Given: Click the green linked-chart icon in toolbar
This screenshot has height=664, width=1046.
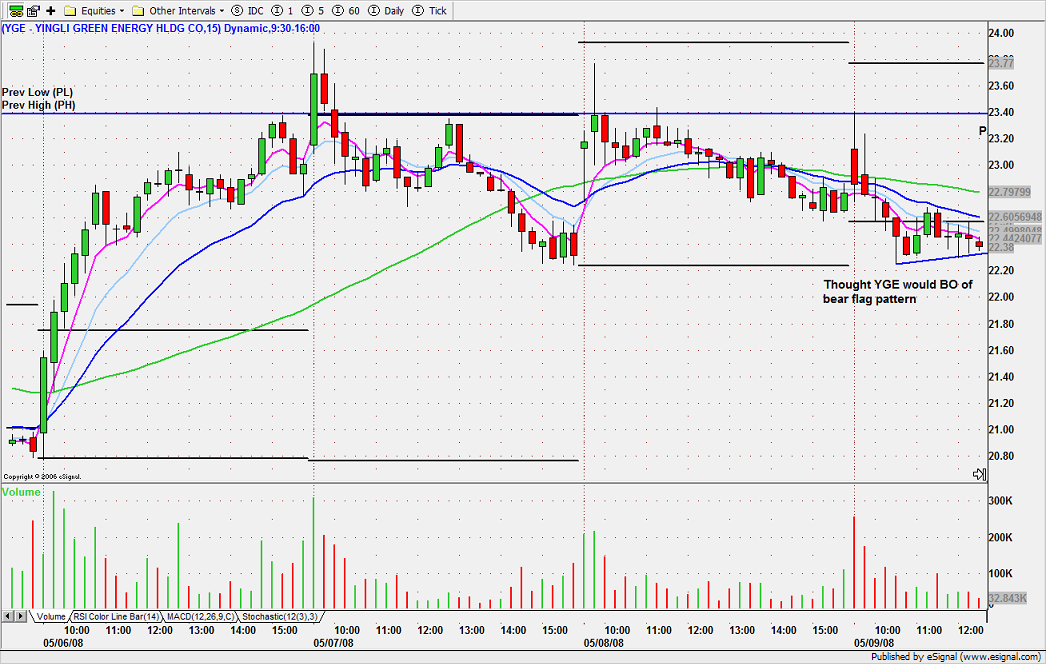Looking at the screenshot, I should [15, 11].
